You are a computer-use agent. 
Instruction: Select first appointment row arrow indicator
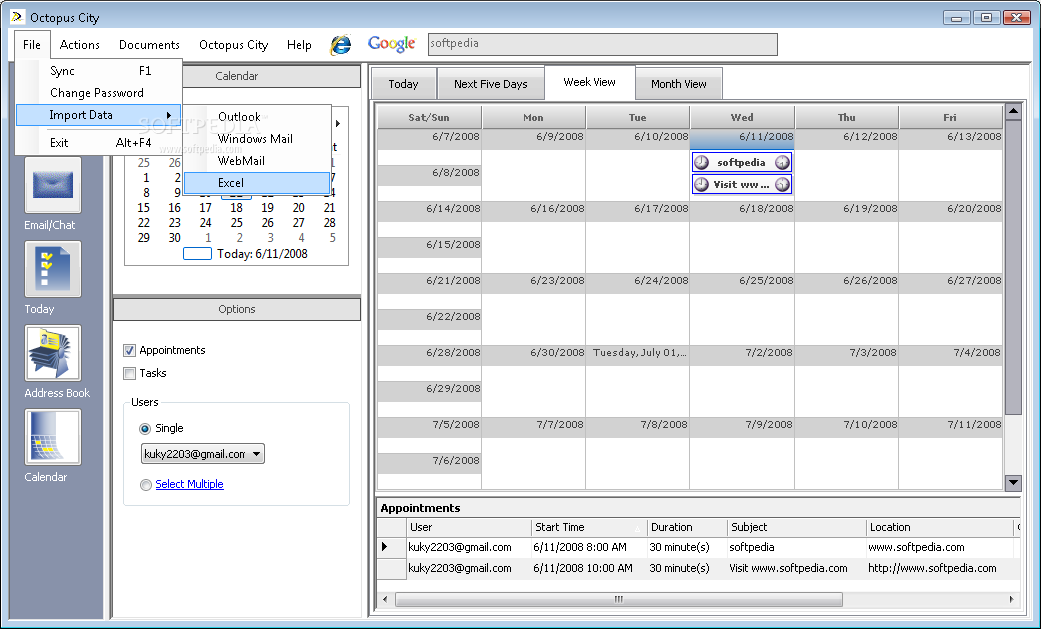point(385,547)
